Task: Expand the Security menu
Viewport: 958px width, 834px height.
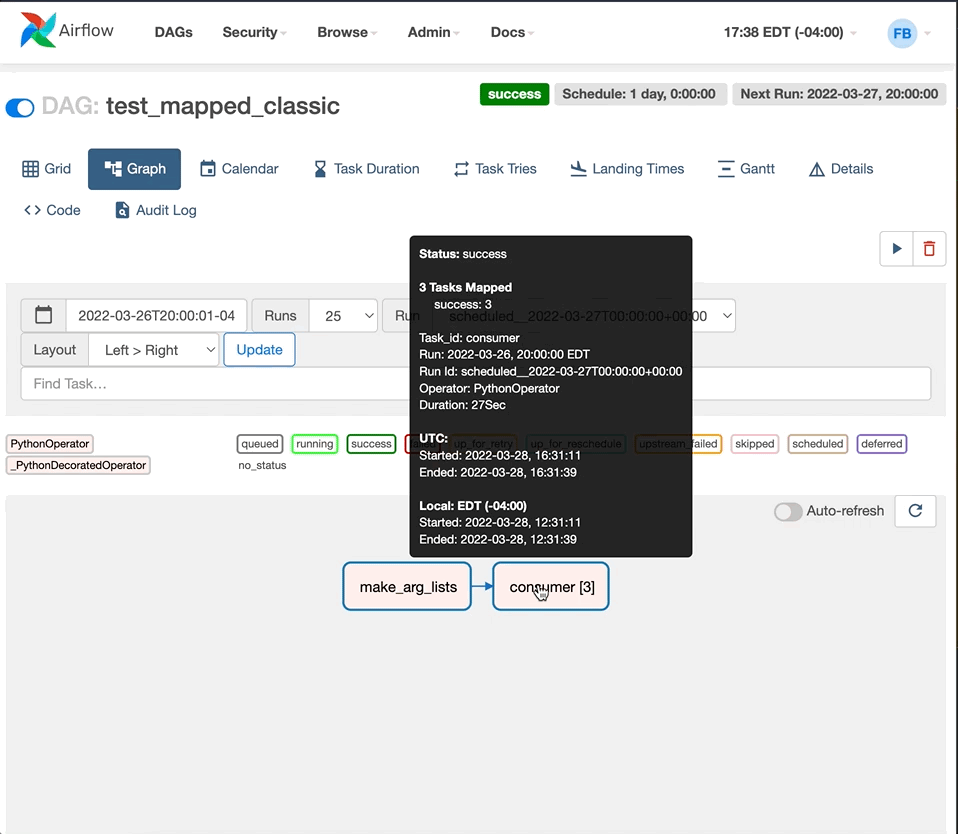Action: (254, 32)
